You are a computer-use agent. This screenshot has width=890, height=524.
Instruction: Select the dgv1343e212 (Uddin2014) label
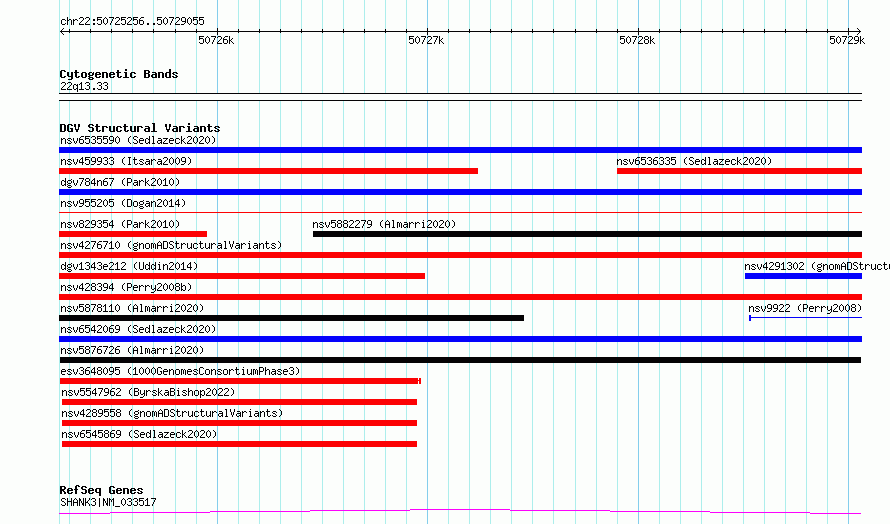129,266
